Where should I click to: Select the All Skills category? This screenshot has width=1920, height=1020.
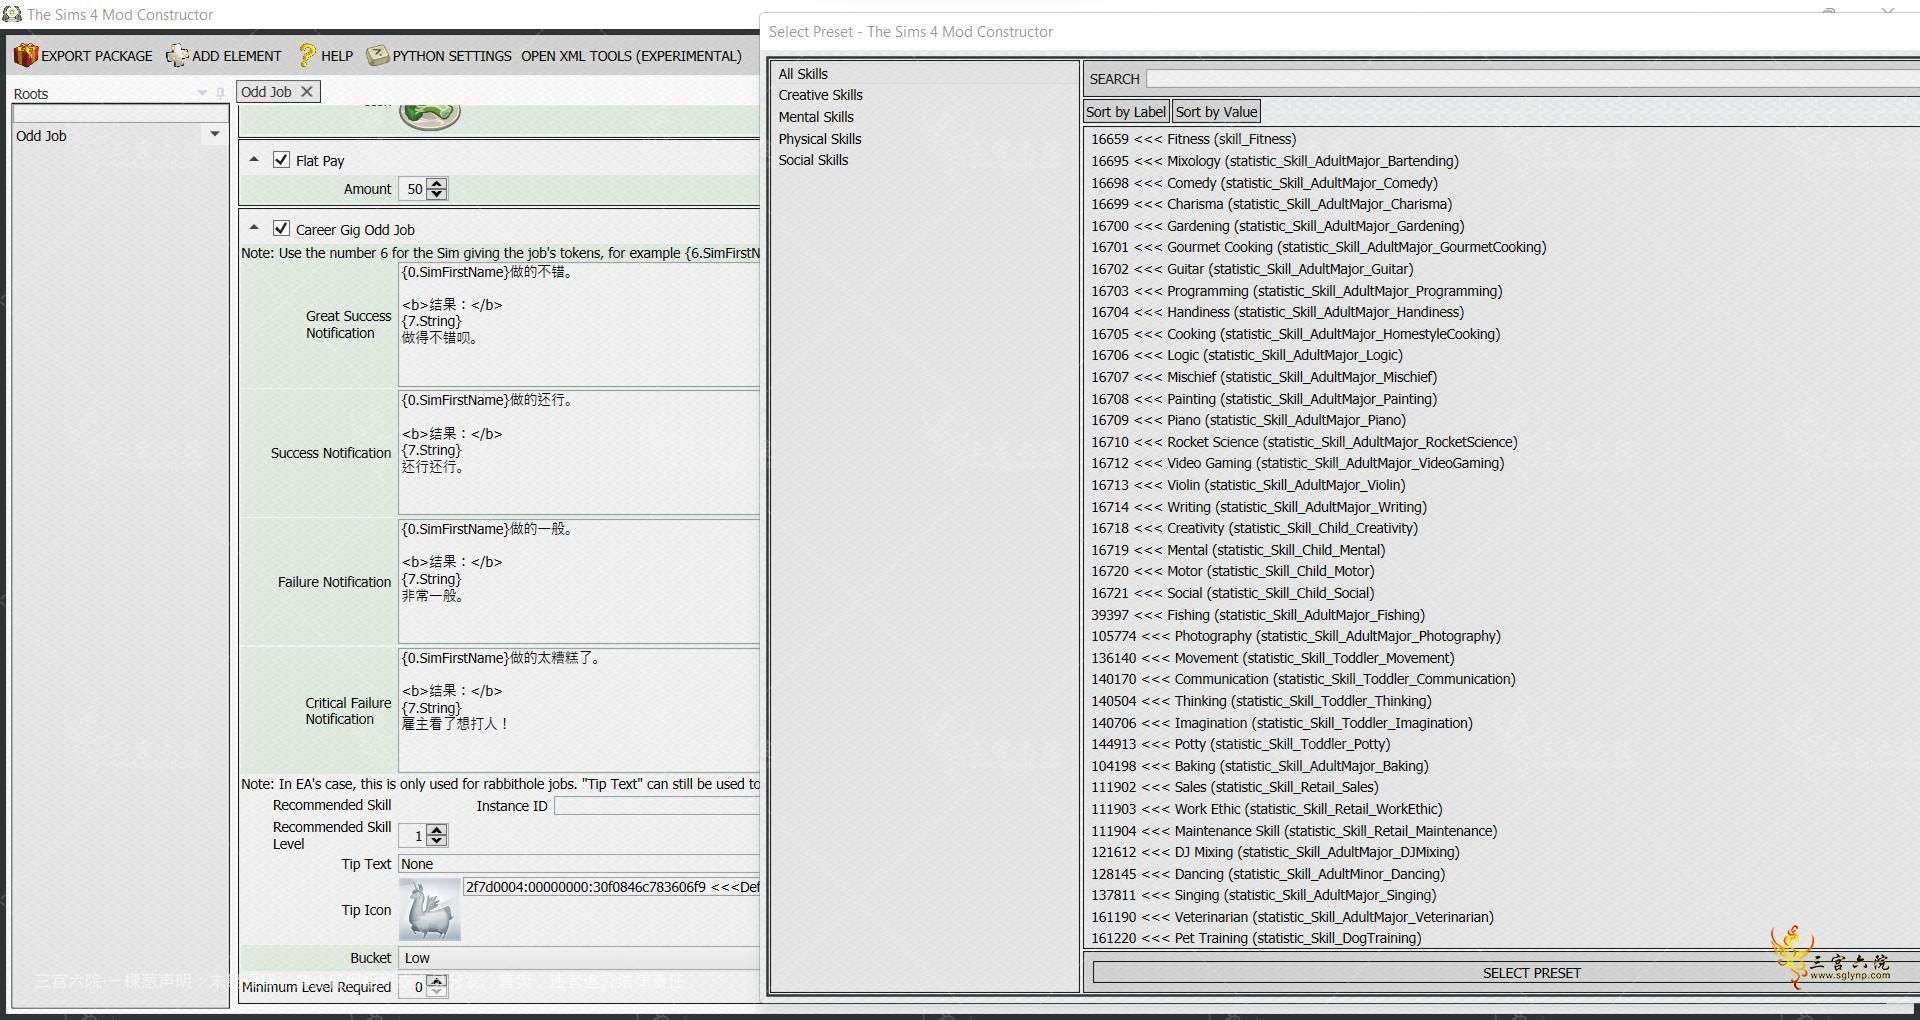[x=803, y=74]
